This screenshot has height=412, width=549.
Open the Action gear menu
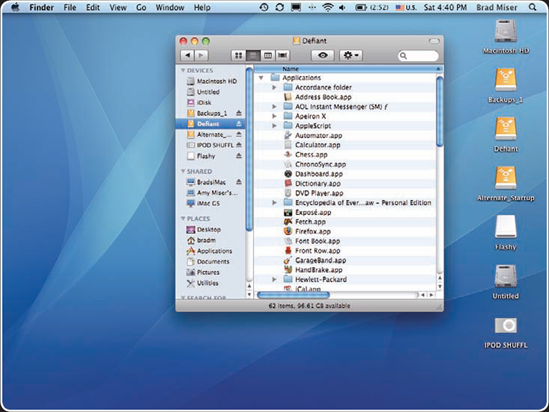(x=351, y=55)
